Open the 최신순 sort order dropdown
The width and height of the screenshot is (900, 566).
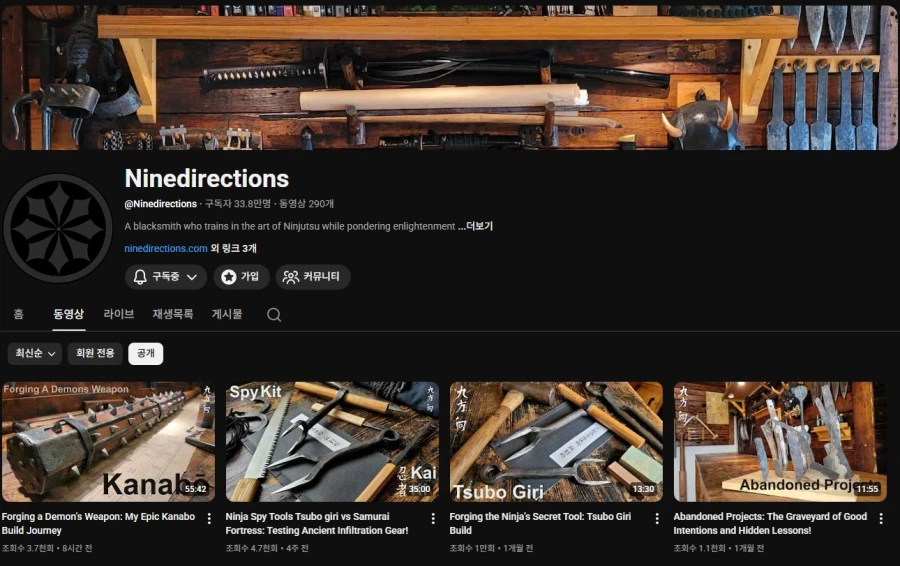click(35, 353)
